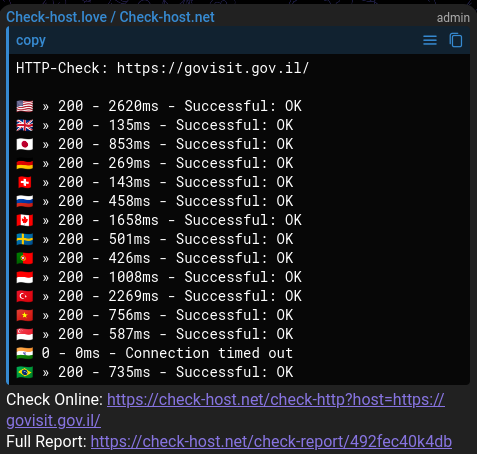Click the Singapore flag beside 587ms

tap(25, 334)
